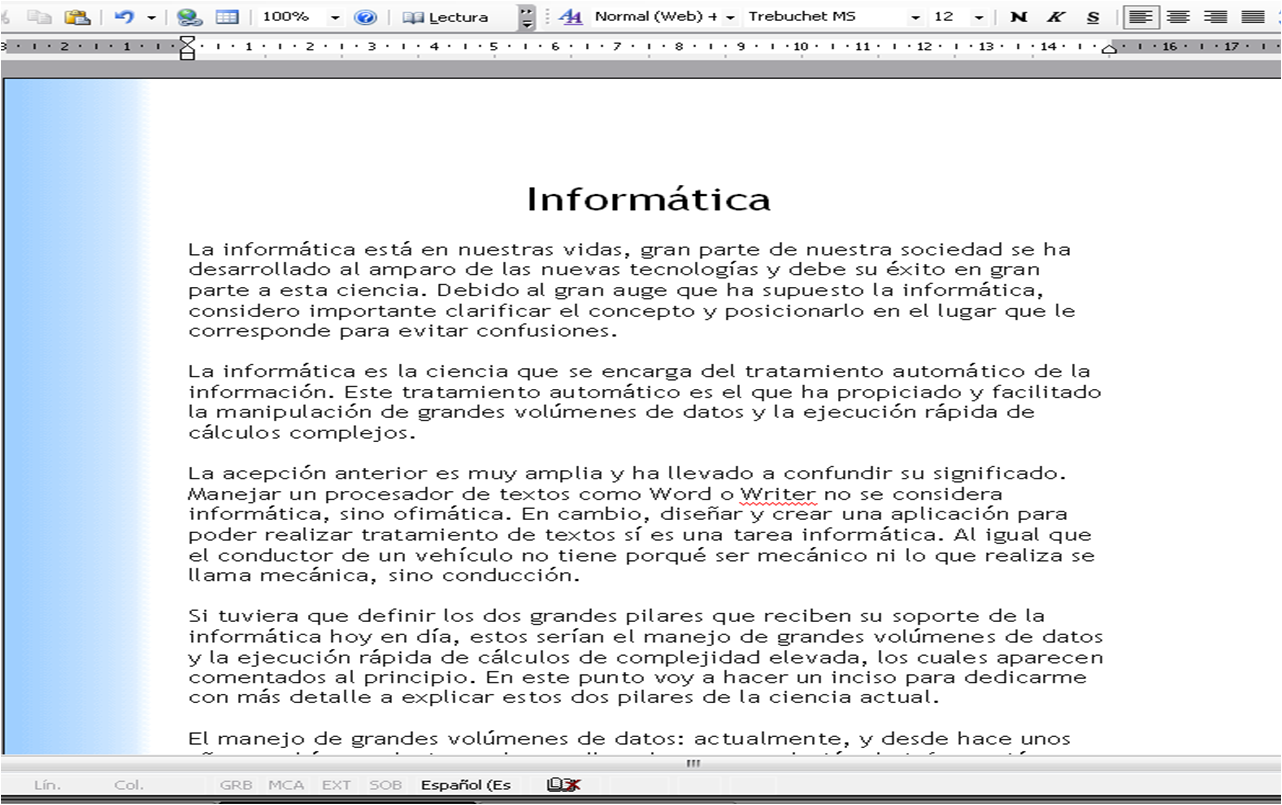
Task: Open the zoom percentage dropdown
Action: point(334,17)
